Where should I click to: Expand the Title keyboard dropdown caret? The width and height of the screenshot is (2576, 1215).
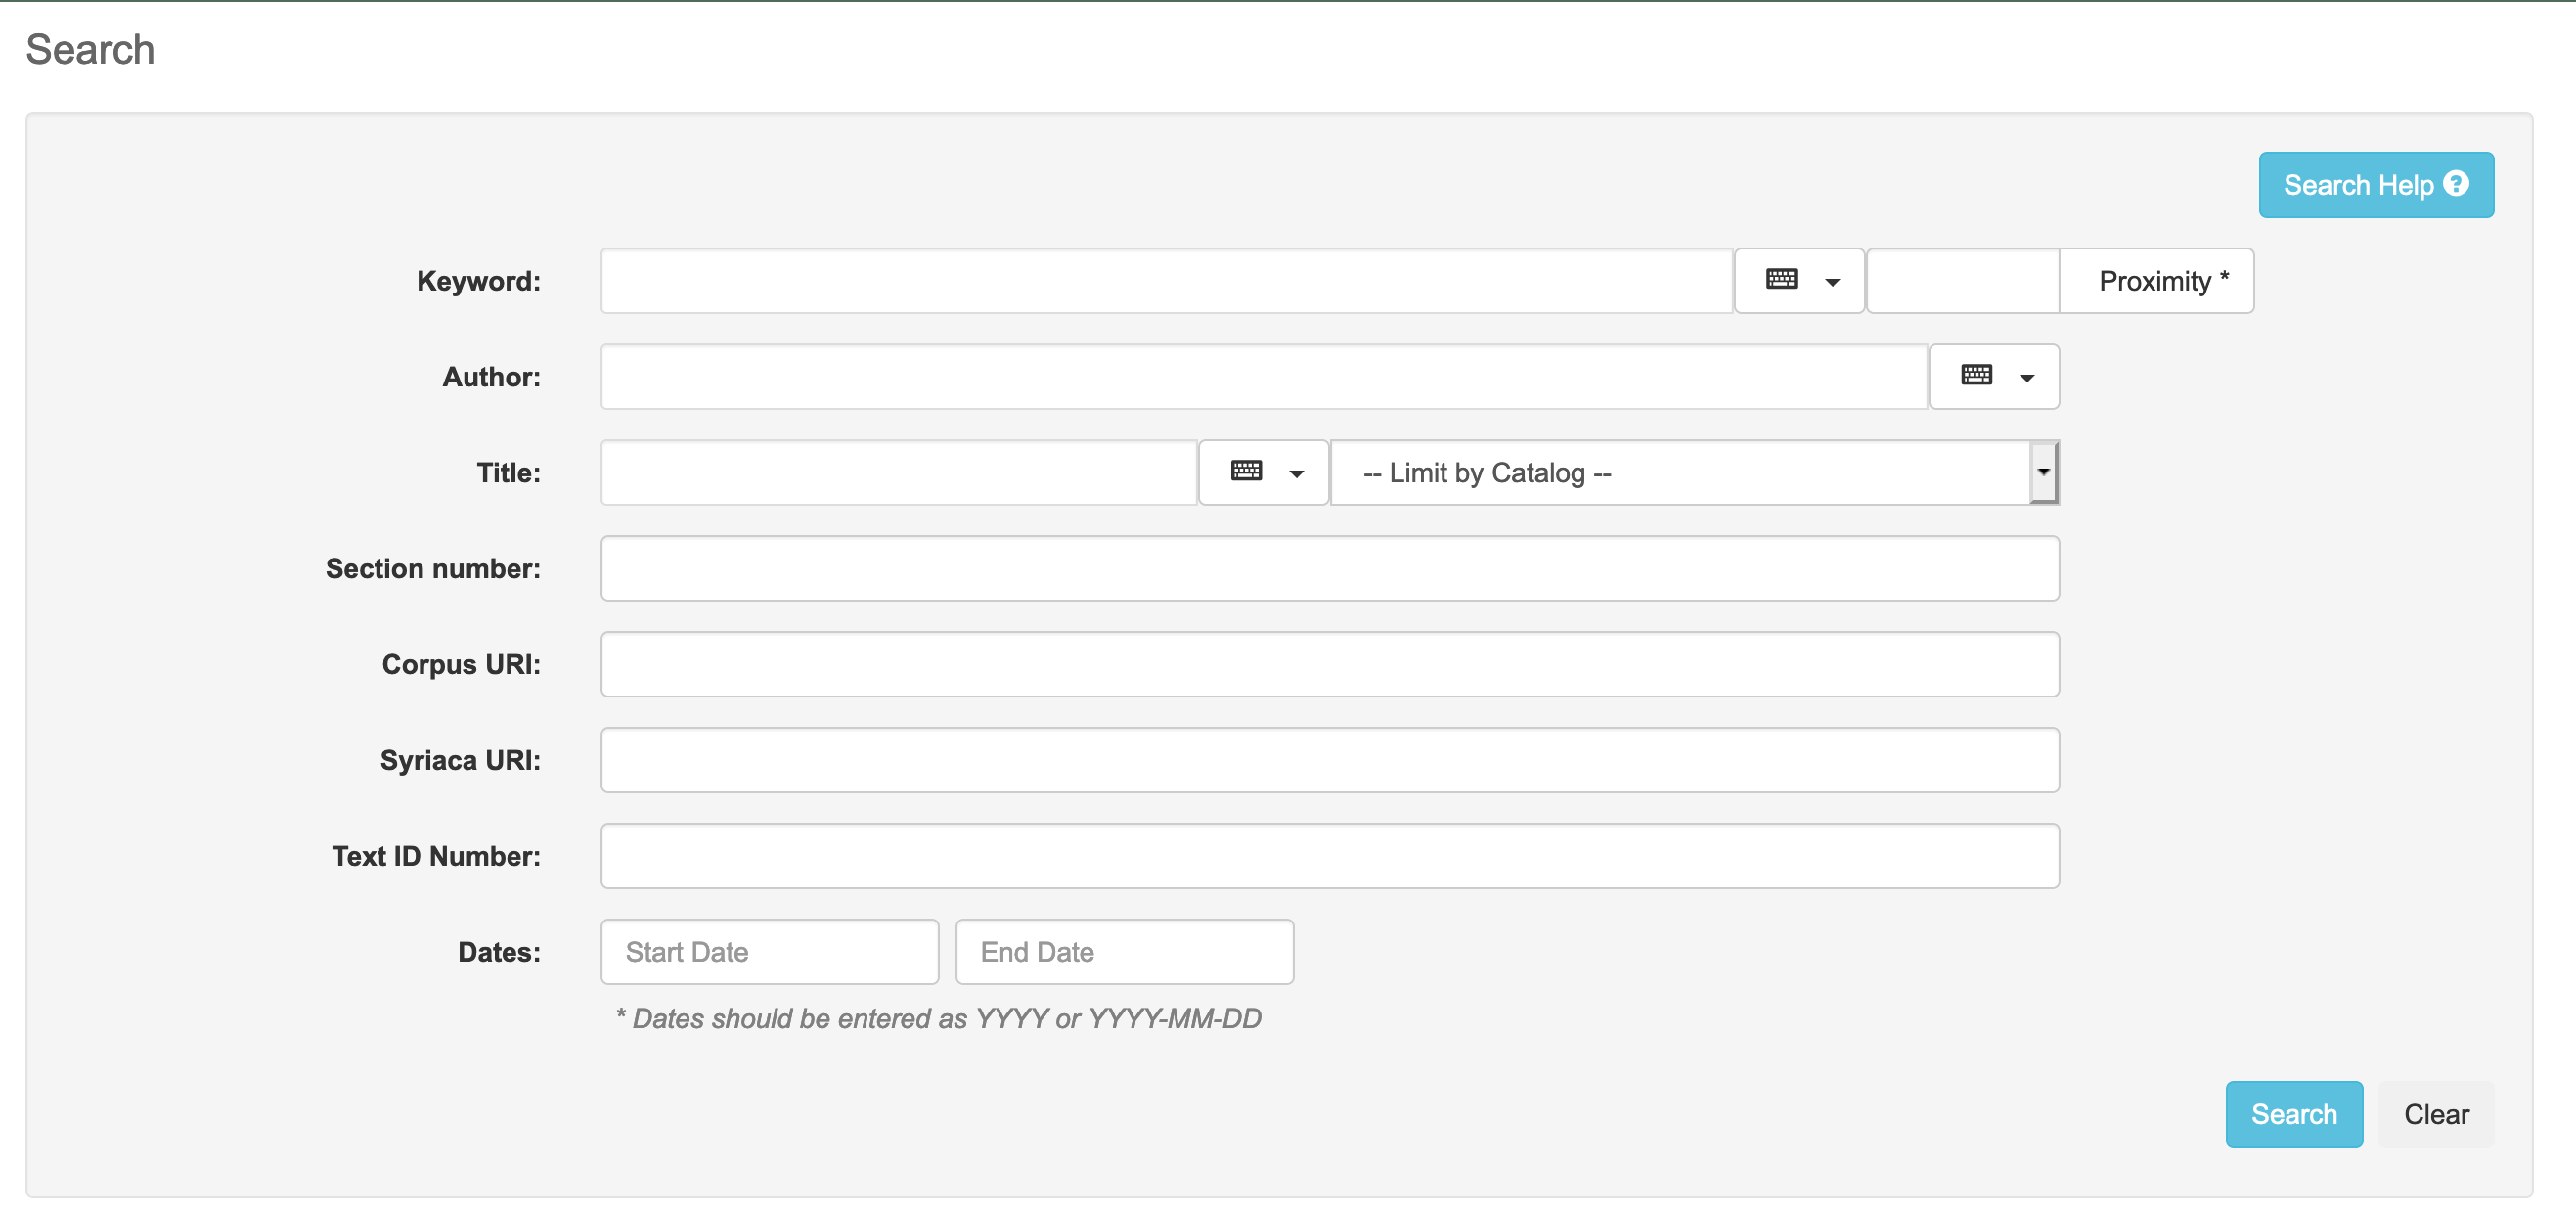click(x=1296, y=474)
